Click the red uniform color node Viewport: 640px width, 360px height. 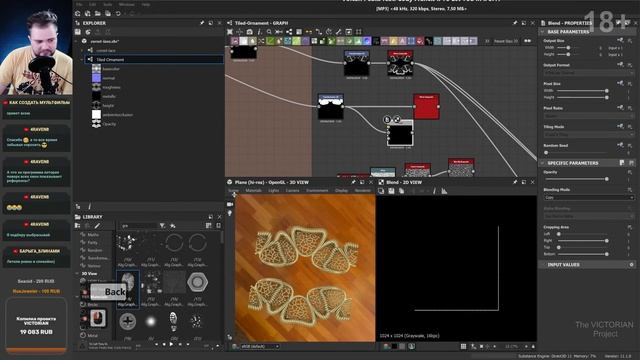point(426,107)
